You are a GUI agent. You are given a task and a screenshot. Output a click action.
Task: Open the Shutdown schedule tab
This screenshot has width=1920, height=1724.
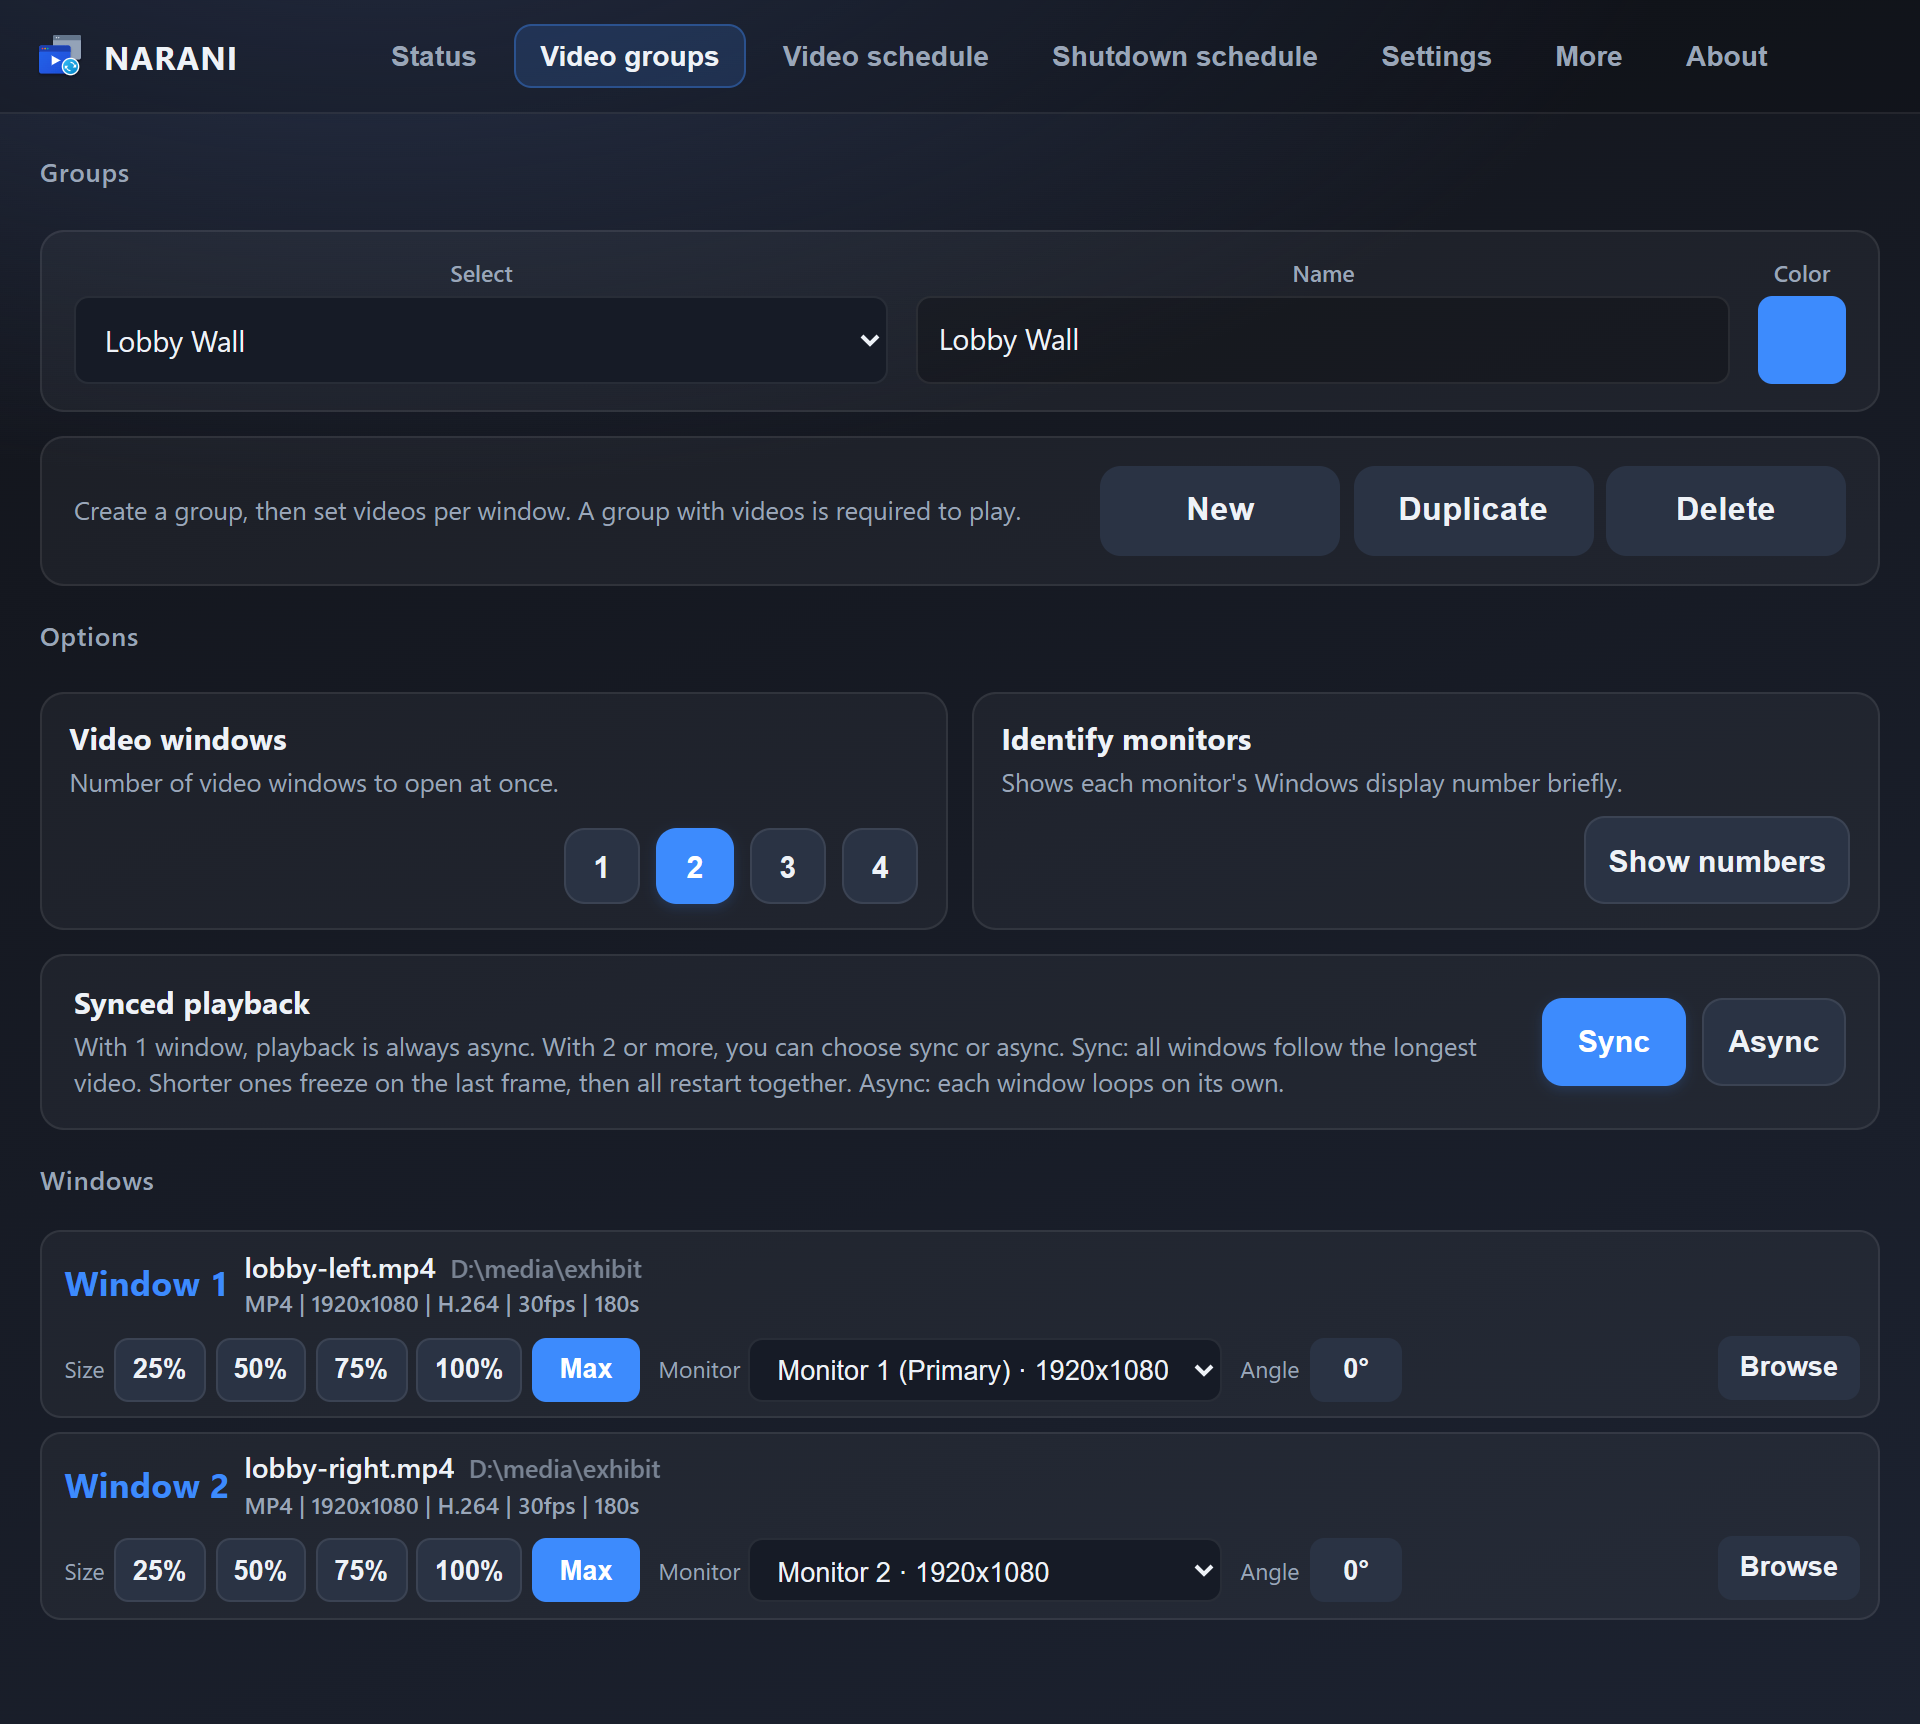tap(1184, 56)
